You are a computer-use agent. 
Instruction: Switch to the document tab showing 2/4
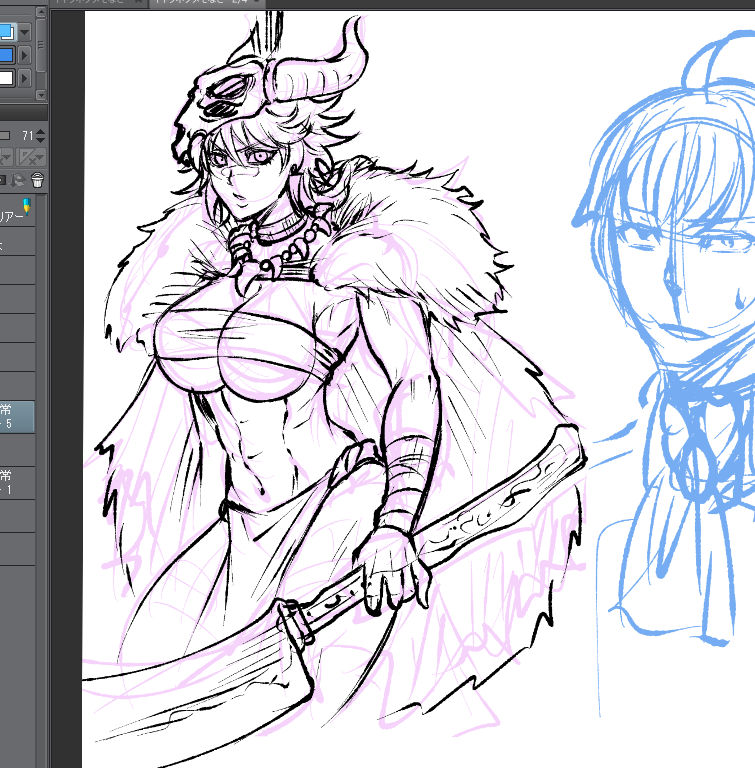206,2
